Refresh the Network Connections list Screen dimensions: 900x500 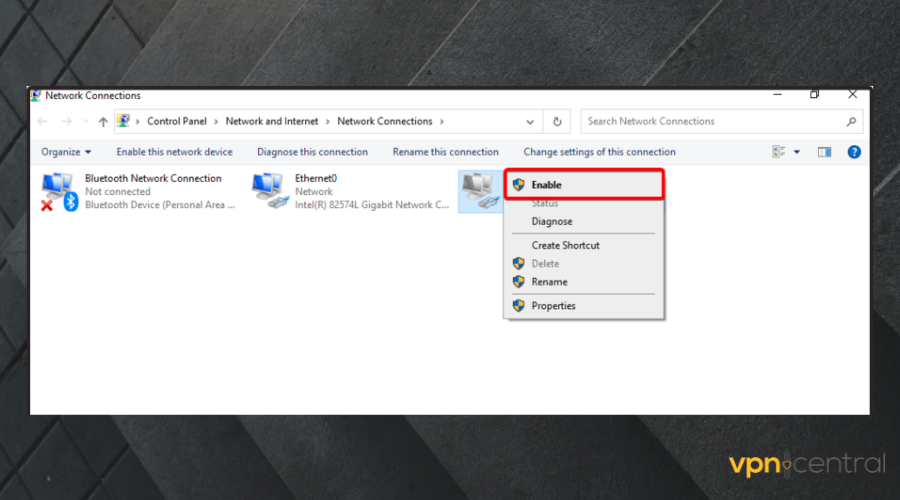click(557, 122)
